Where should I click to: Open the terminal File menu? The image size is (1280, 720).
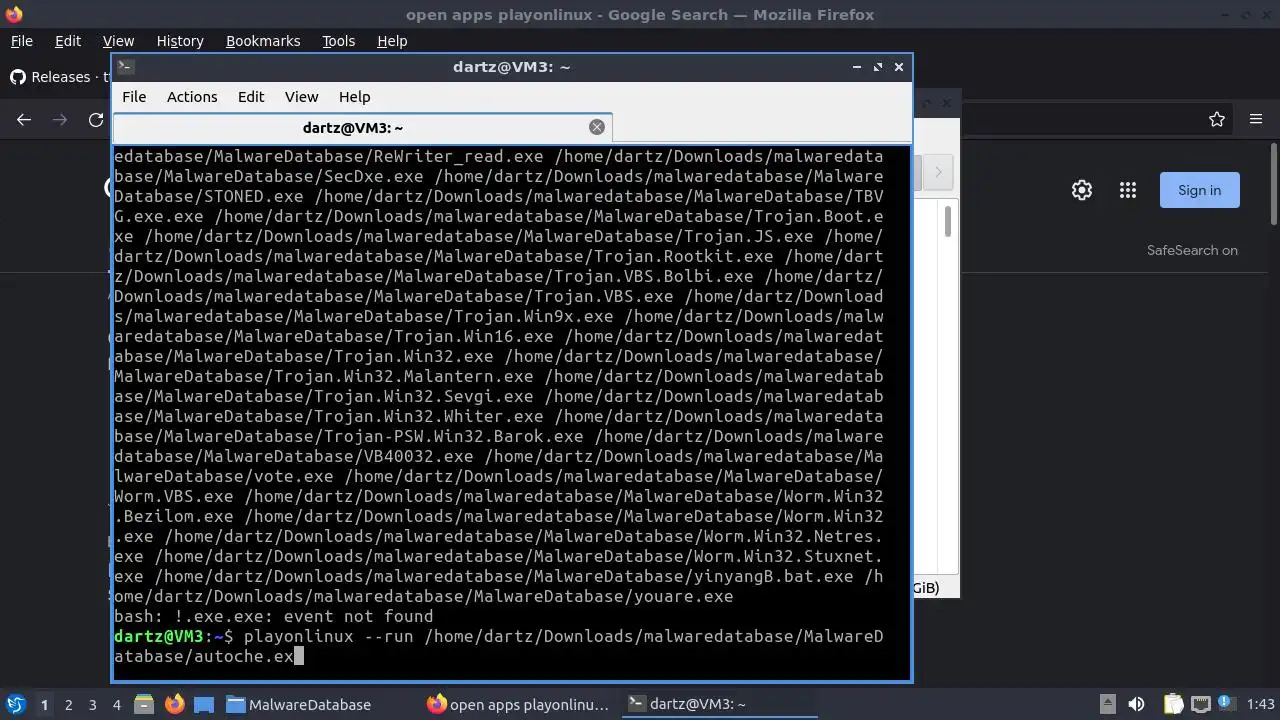pos(134,97)
